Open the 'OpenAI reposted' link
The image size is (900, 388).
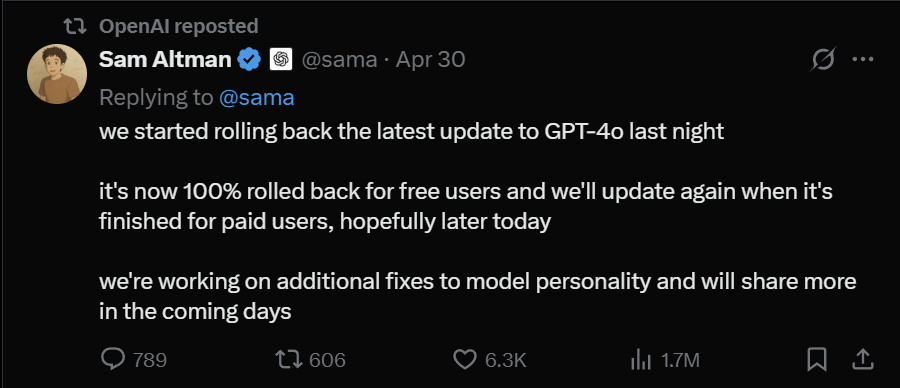click(x=179, y=26)
